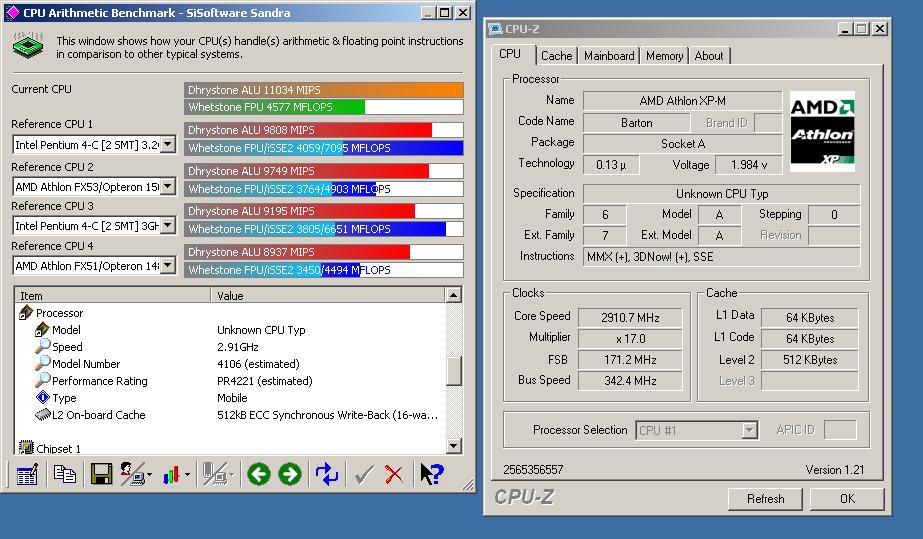923x539 pixels.
Task: Click the list's vertical scrollbar thumb
Action: (x=453, y=371)
